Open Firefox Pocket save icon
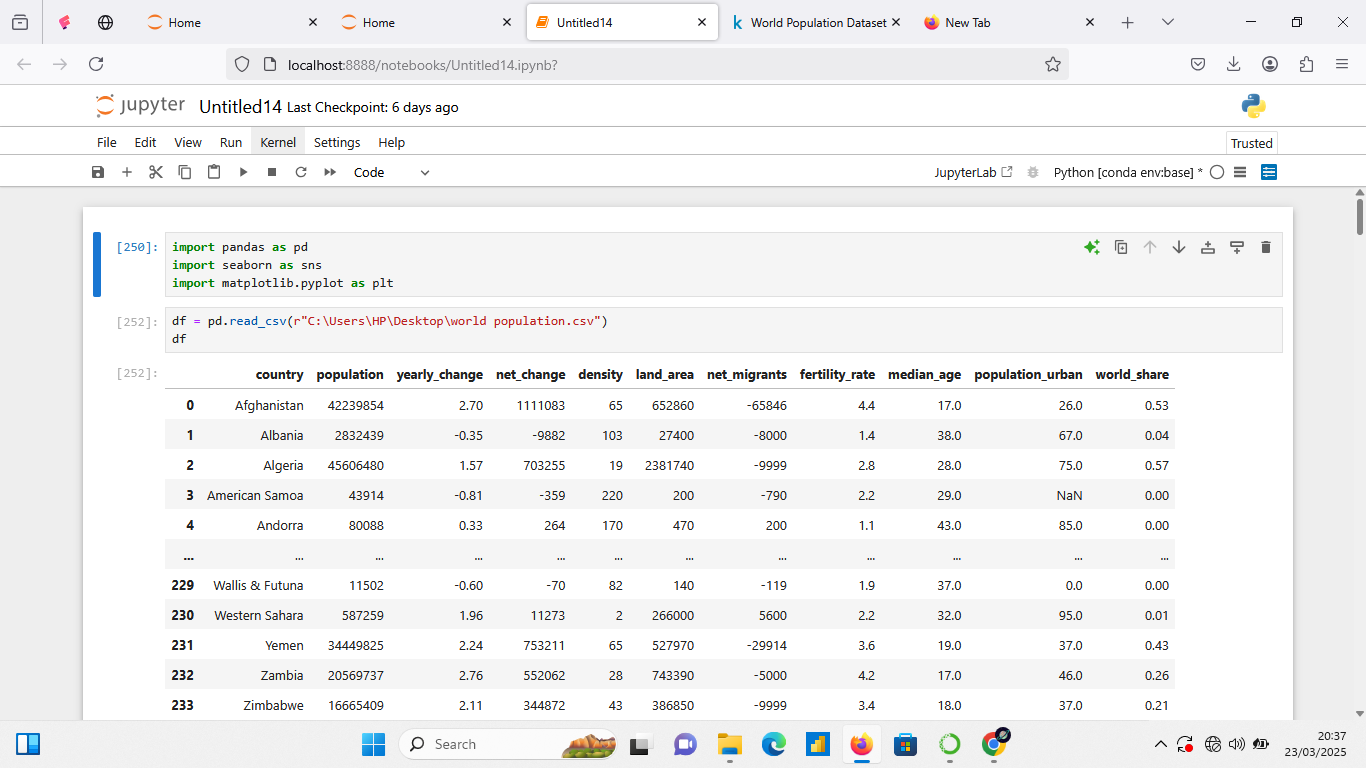Viewport: 1366px width, 768px height. 1197,64
